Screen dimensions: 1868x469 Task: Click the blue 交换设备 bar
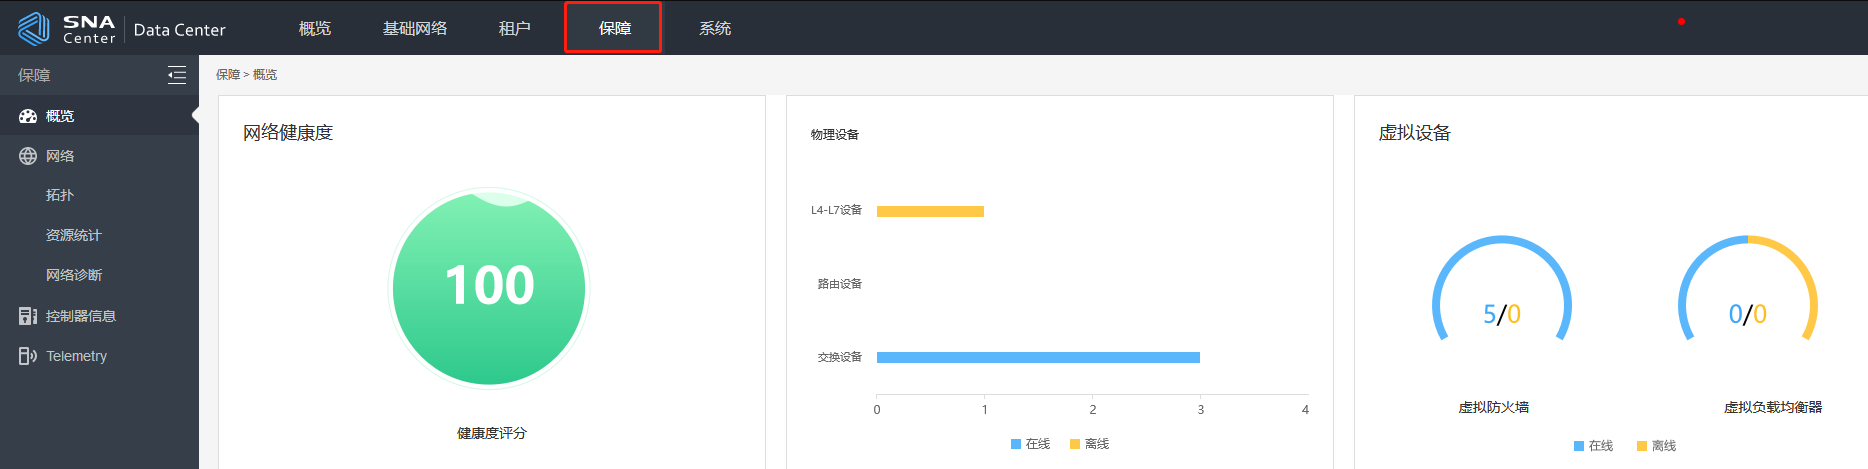(1038, 357)
